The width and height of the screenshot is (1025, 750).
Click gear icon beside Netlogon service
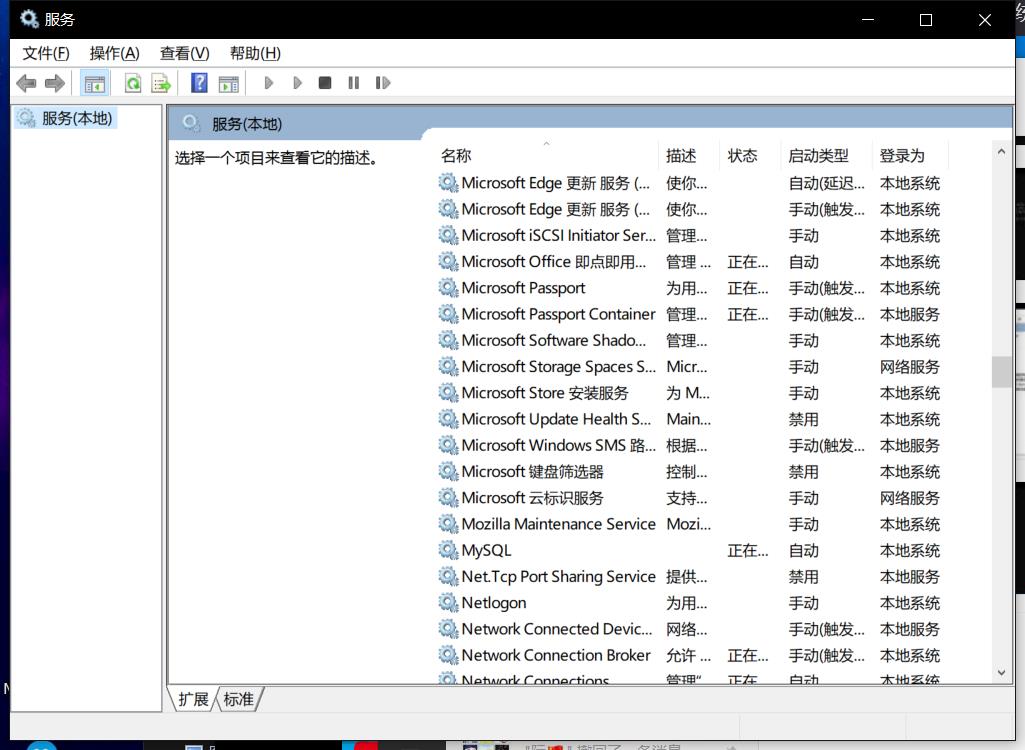tap(448, 602)
